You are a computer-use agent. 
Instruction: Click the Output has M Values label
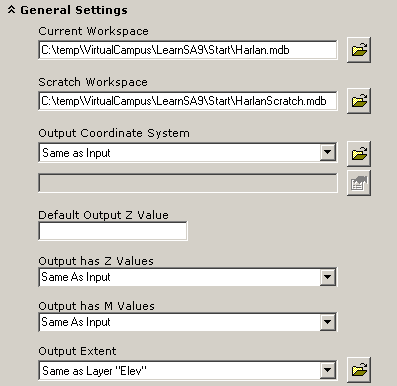(97, 306)
